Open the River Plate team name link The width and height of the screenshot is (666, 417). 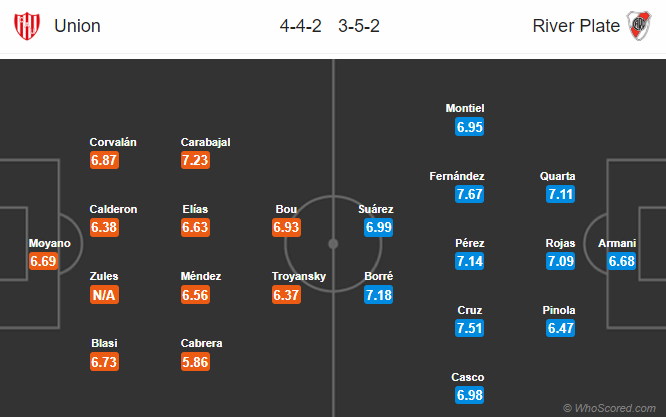[x=576, y=26]
